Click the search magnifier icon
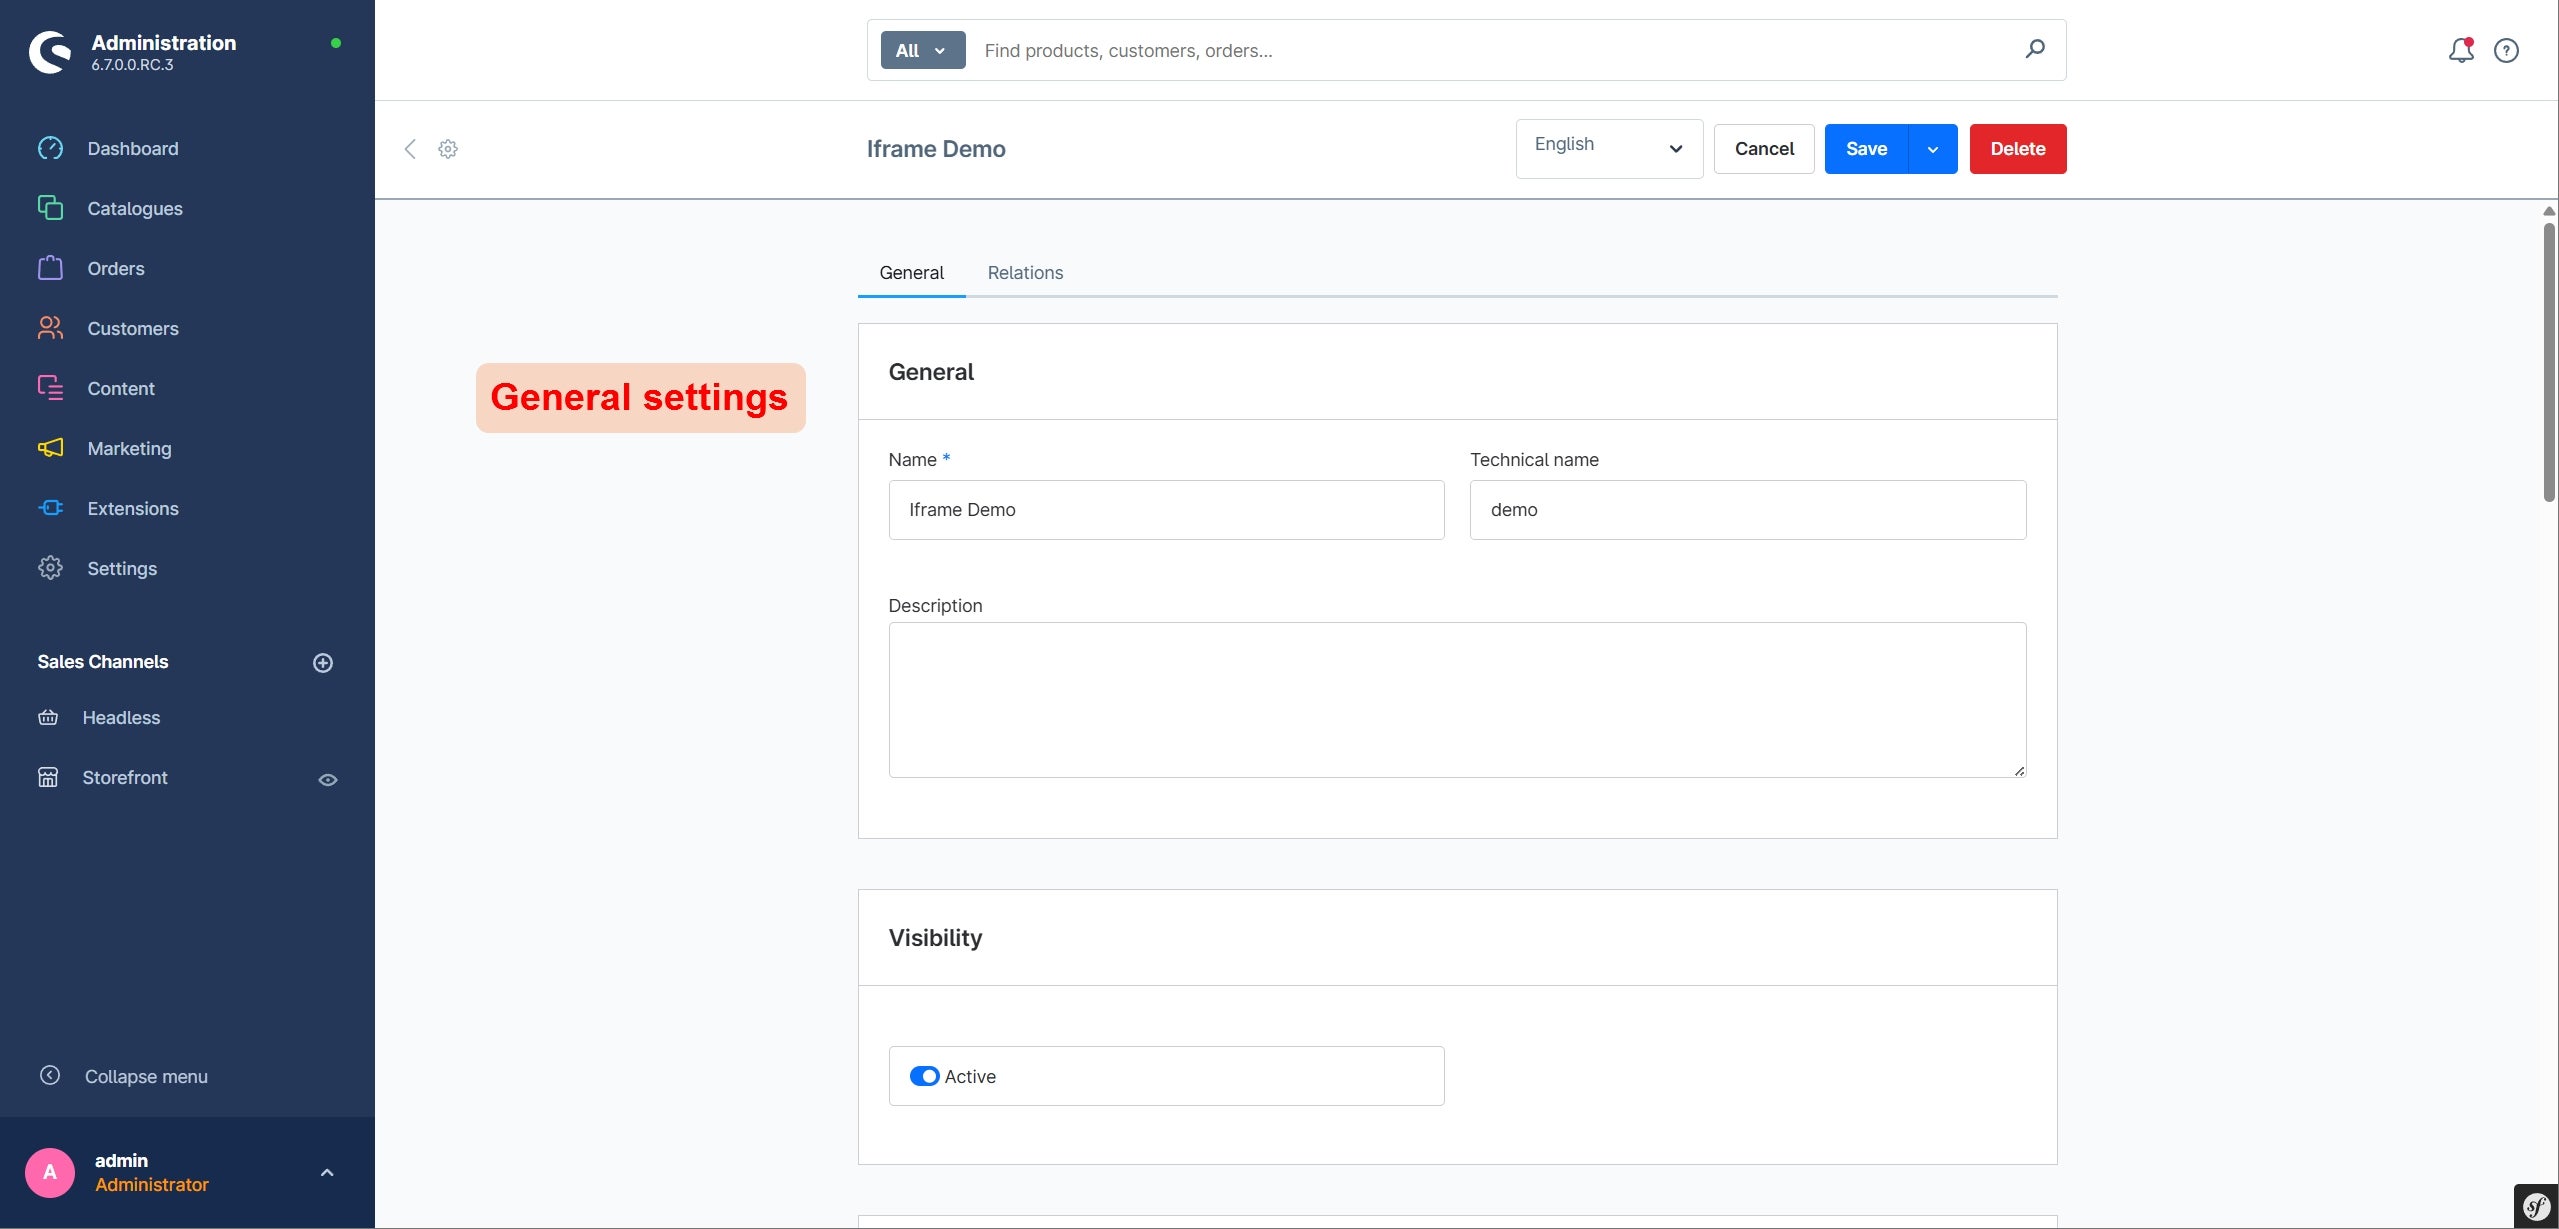 2035,49
